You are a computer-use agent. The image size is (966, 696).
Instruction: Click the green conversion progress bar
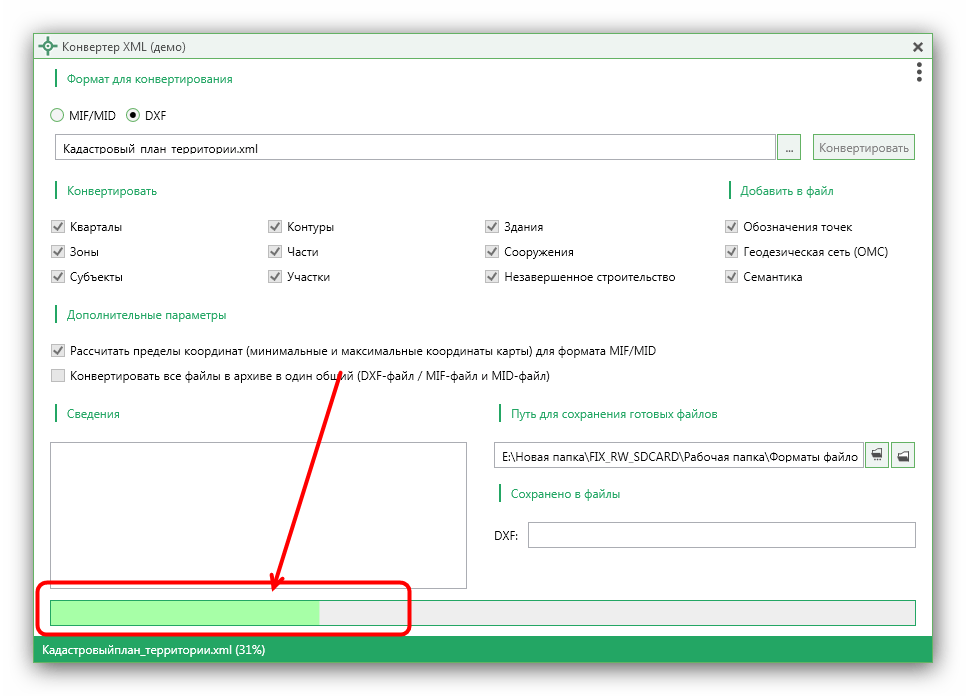(482, 613)
